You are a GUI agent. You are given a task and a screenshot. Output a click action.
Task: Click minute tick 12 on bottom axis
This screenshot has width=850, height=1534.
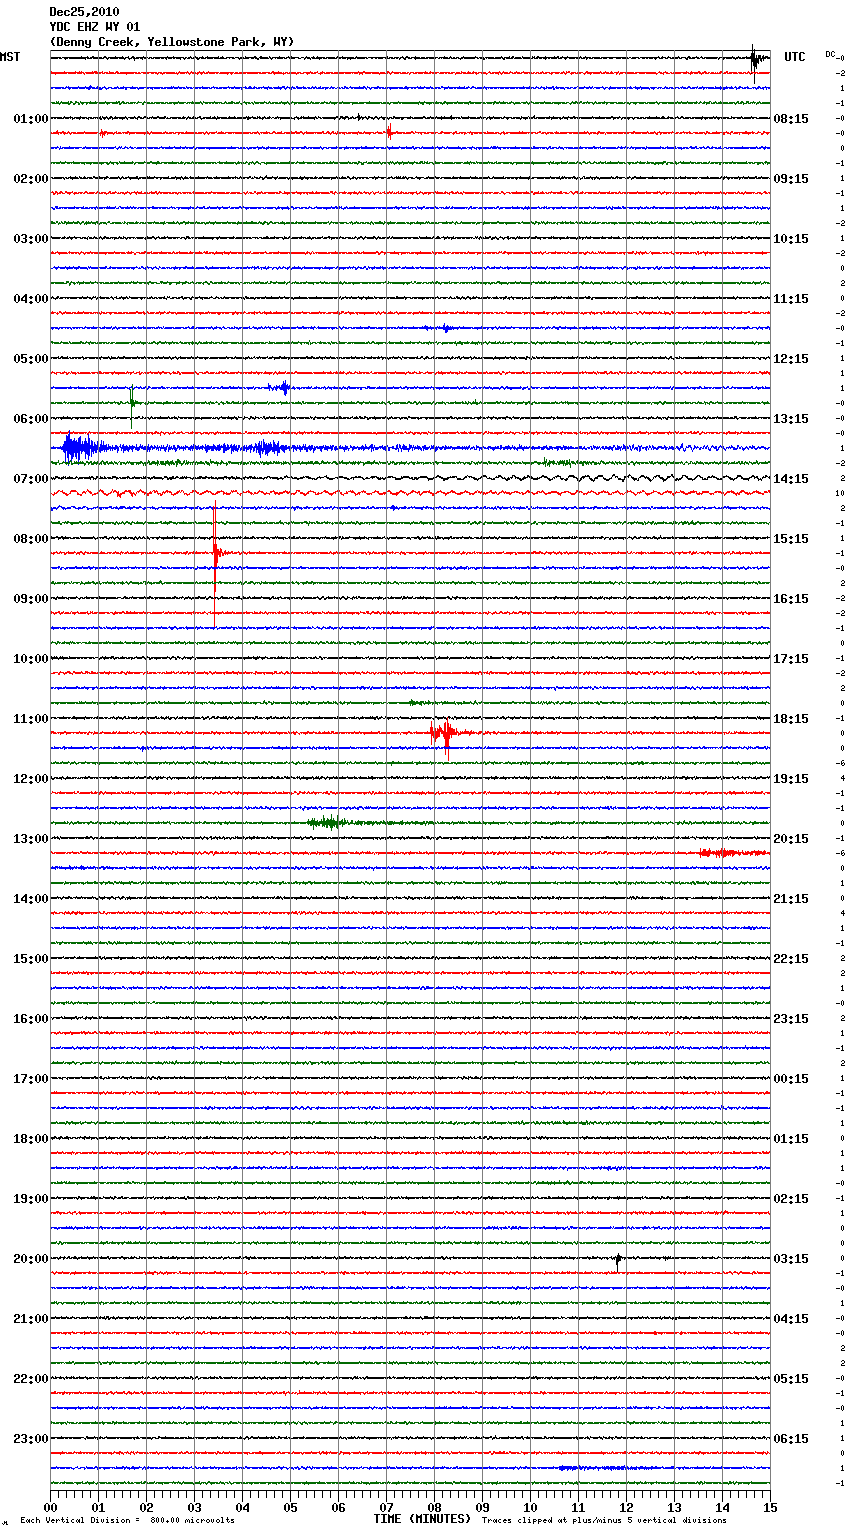pos(626,1507)
